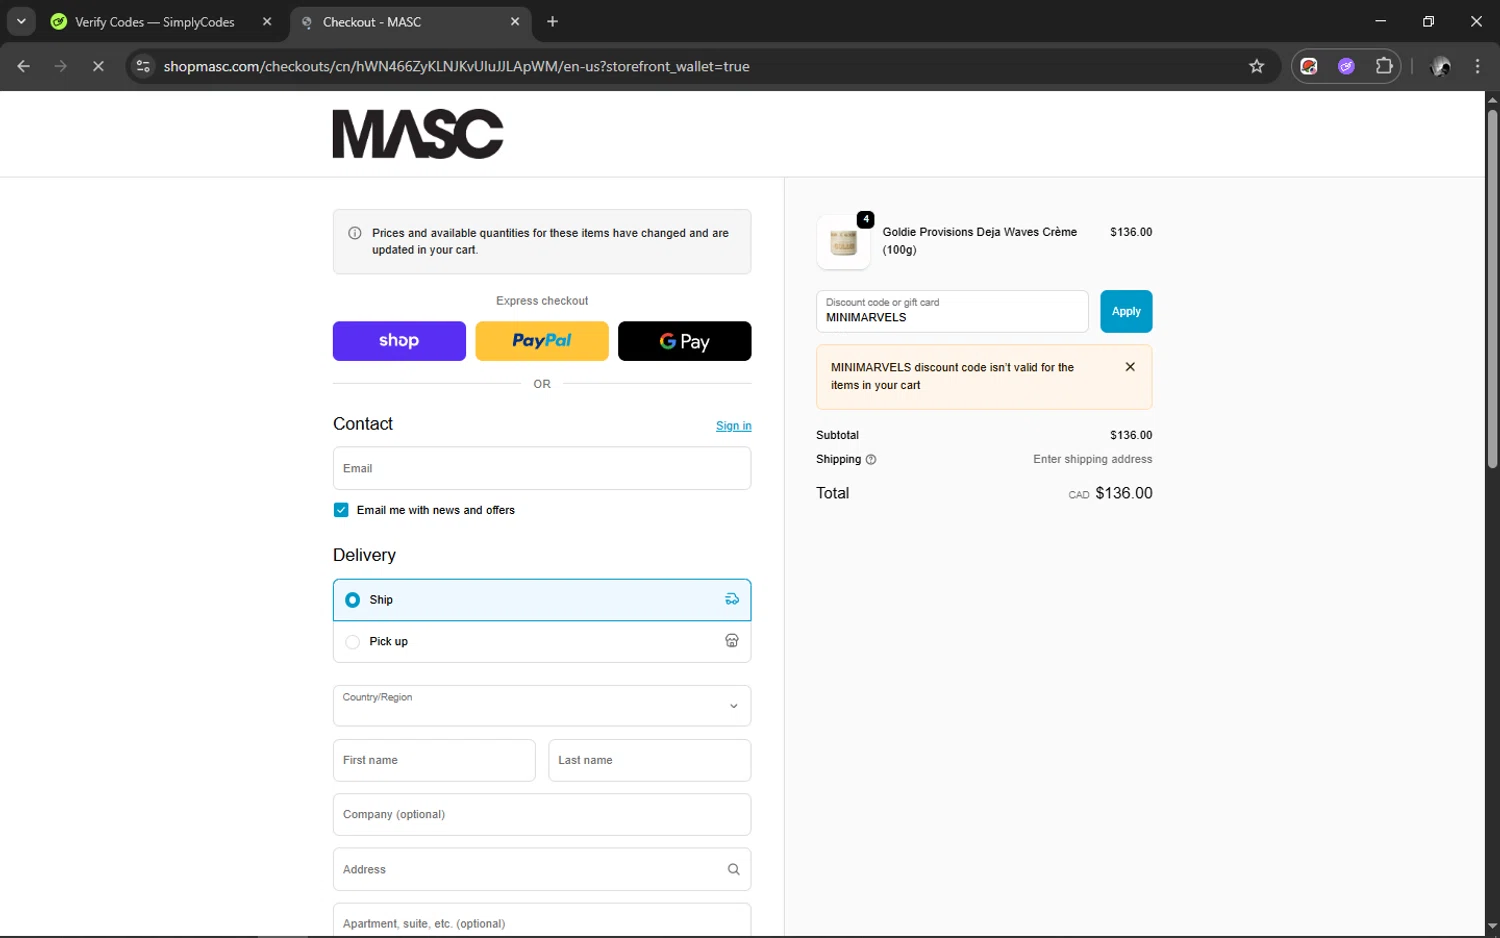The width and height of the screenshot is (1500, 938).
Task: Dismiss the invalid discount code message
Action: coord(1130,367)
